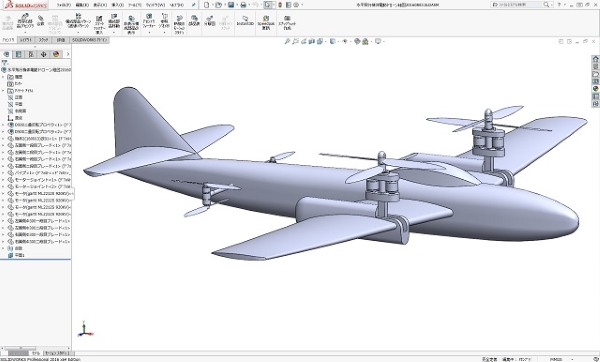Screen dimensions: 600x362
Task: Expand the 履歴 history folder in tree
Action: (x=3, y=77)
